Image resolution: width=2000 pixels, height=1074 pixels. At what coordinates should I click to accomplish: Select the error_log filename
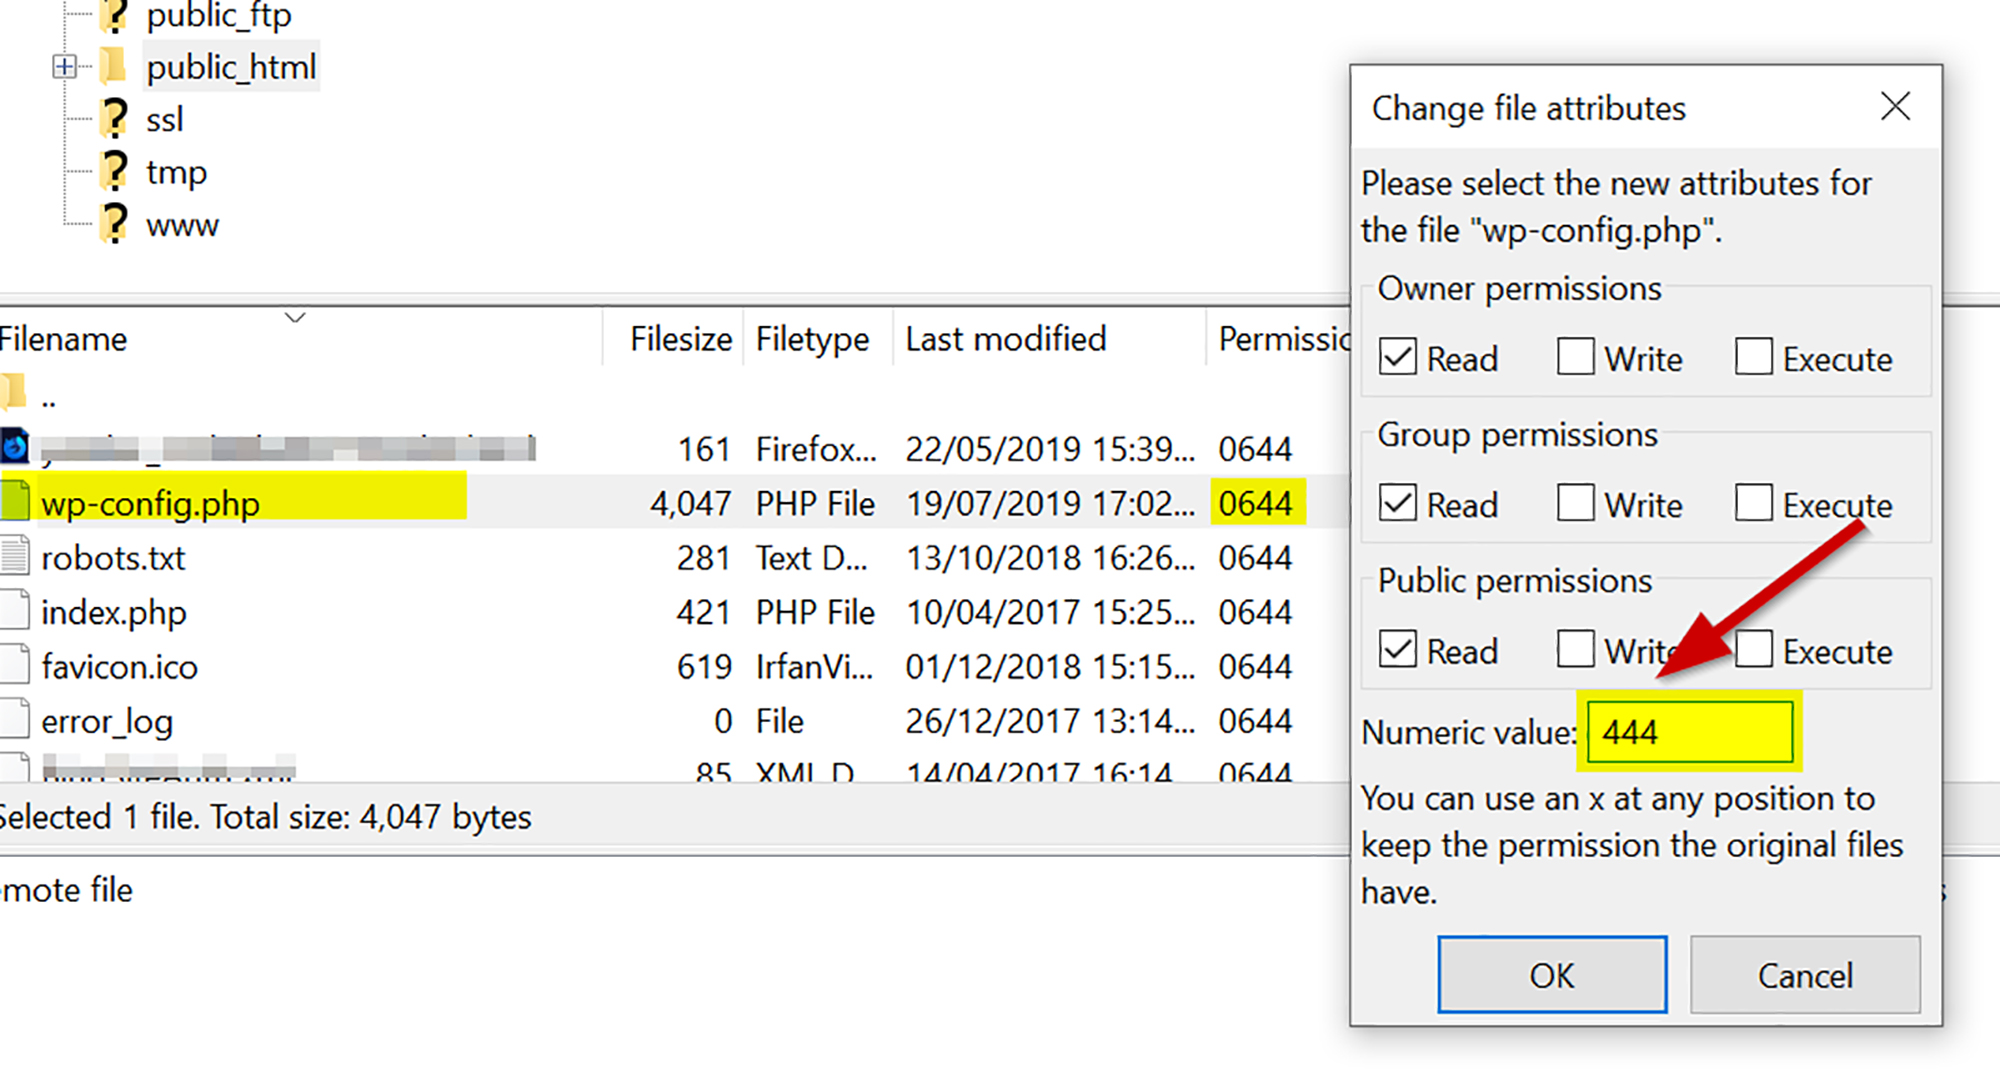[107, 722]
